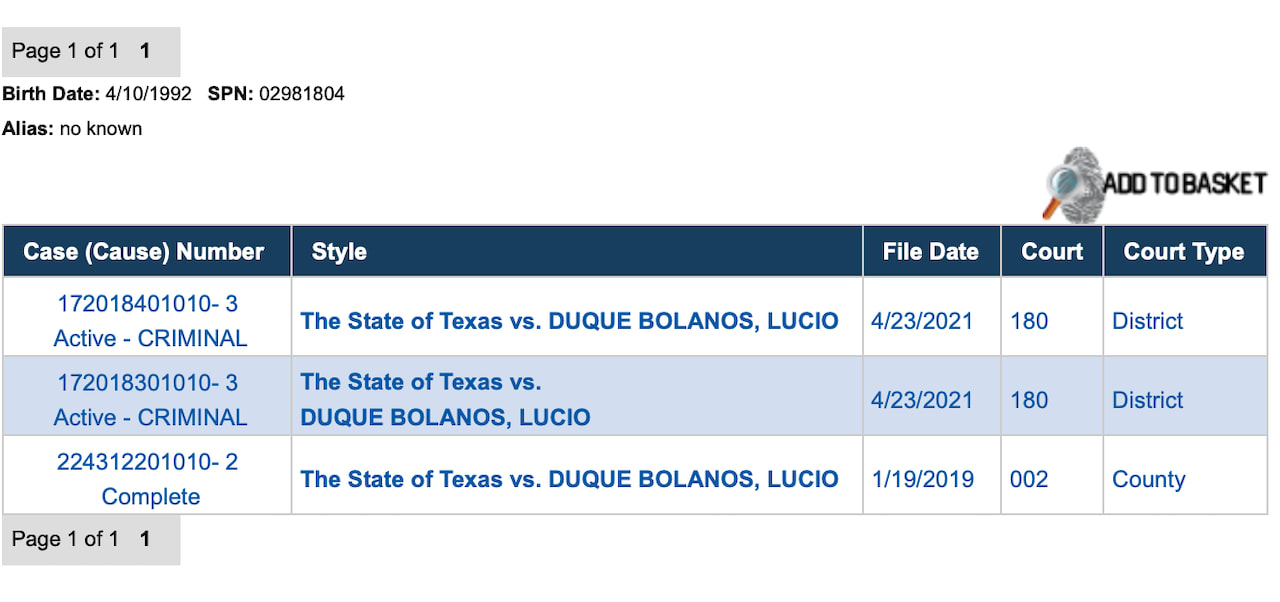1280x602 pixels.
Task: Click the Court Type column header
Action: tap(1183, 252)
